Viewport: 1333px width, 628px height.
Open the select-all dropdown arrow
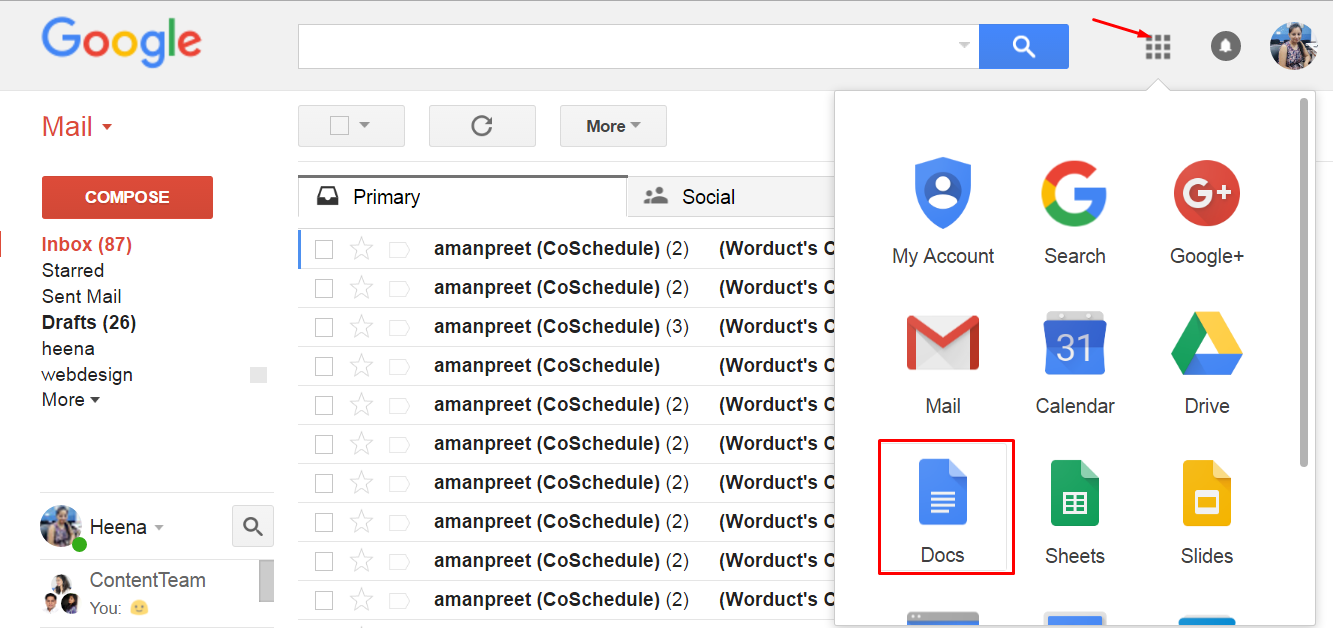[x=366, y=125]
